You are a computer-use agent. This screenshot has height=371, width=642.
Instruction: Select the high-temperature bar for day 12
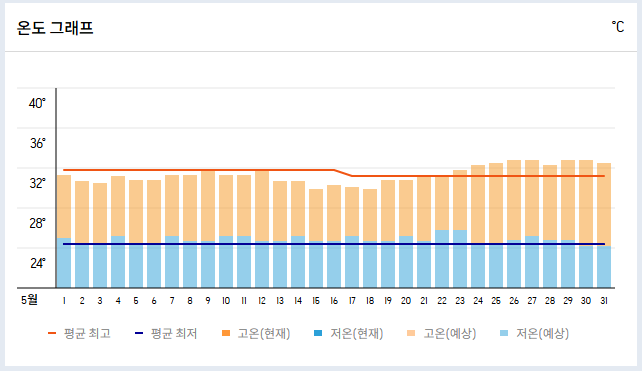(x=262, y=206)
